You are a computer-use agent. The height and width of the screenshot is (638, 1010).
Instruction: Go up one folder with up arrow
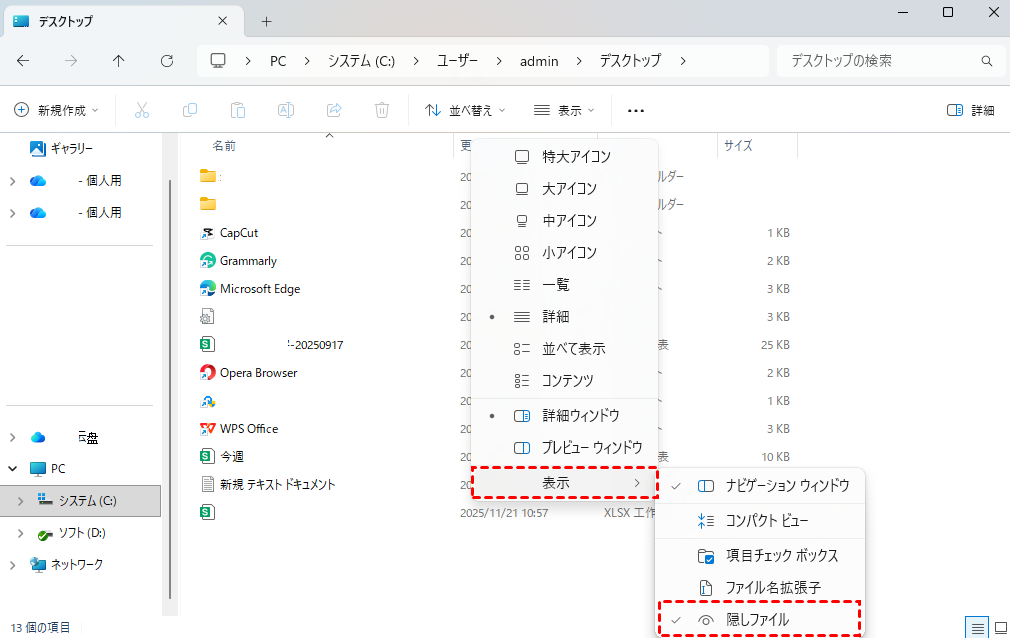coord(119,61)
